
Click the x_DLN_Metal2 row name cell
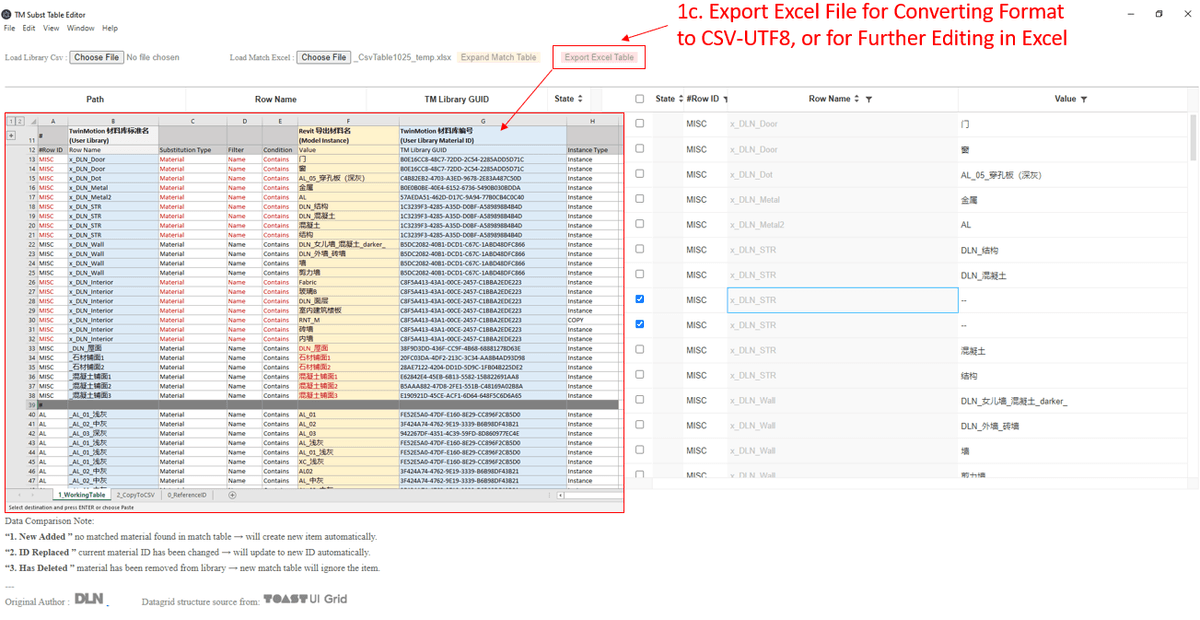tap(843, 225)
